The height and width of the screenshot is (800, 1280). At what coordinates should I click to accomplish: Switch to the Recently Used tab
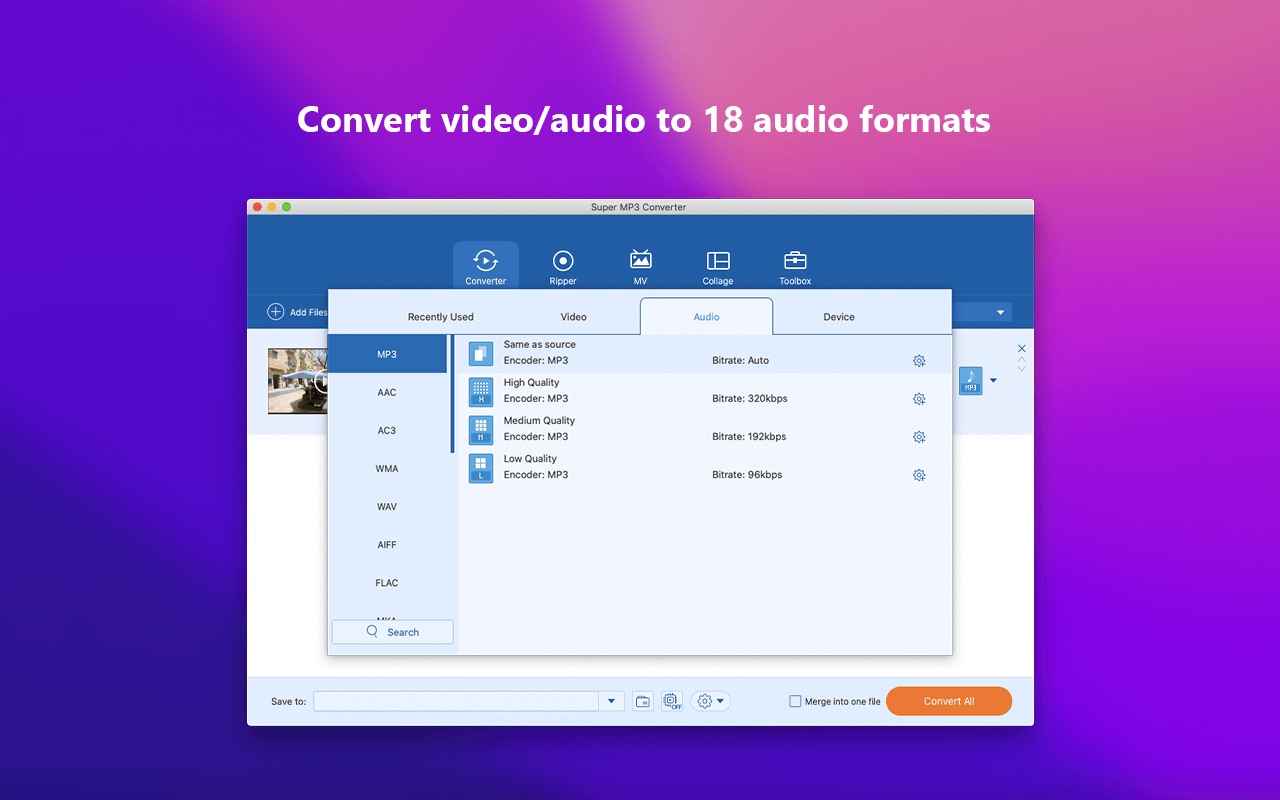pyautogui.click(x=441, y=317)
